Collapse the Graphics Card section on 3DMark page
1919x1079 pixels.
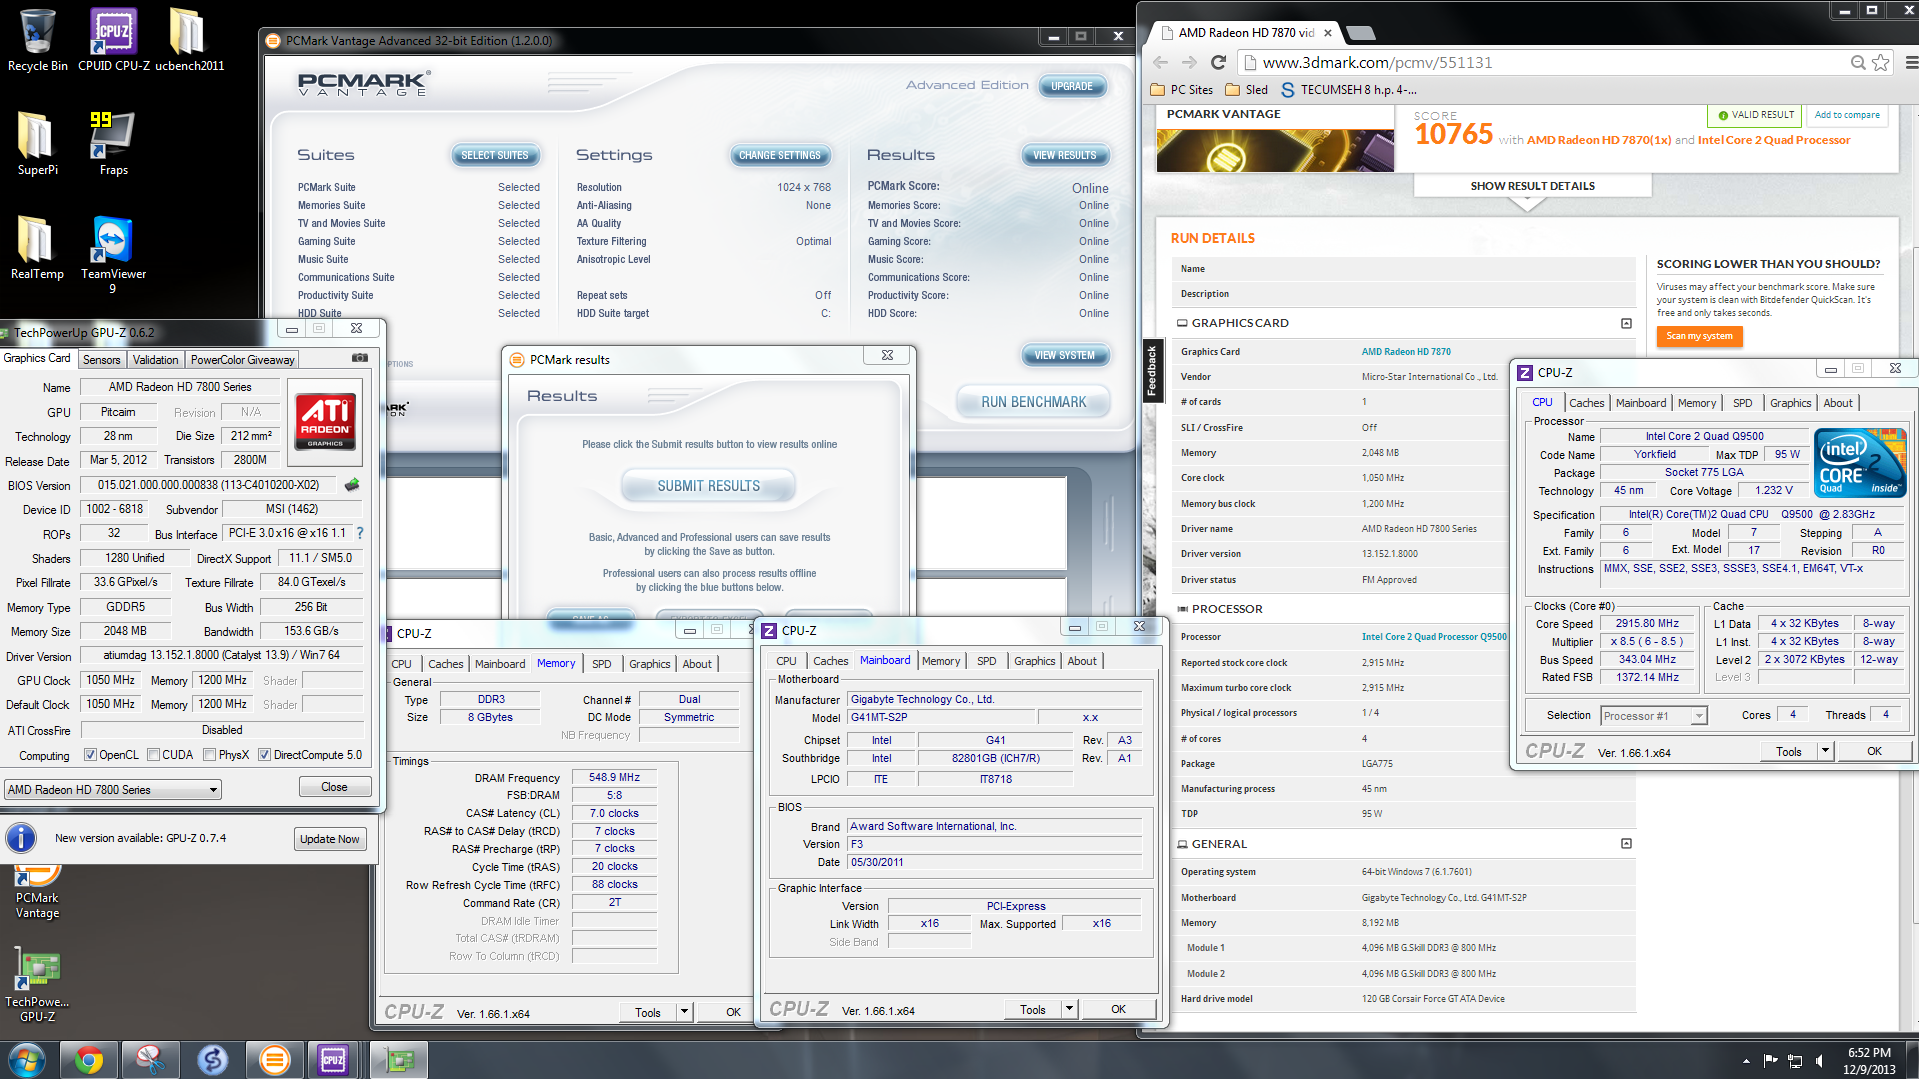click(x=1626, y=323)
